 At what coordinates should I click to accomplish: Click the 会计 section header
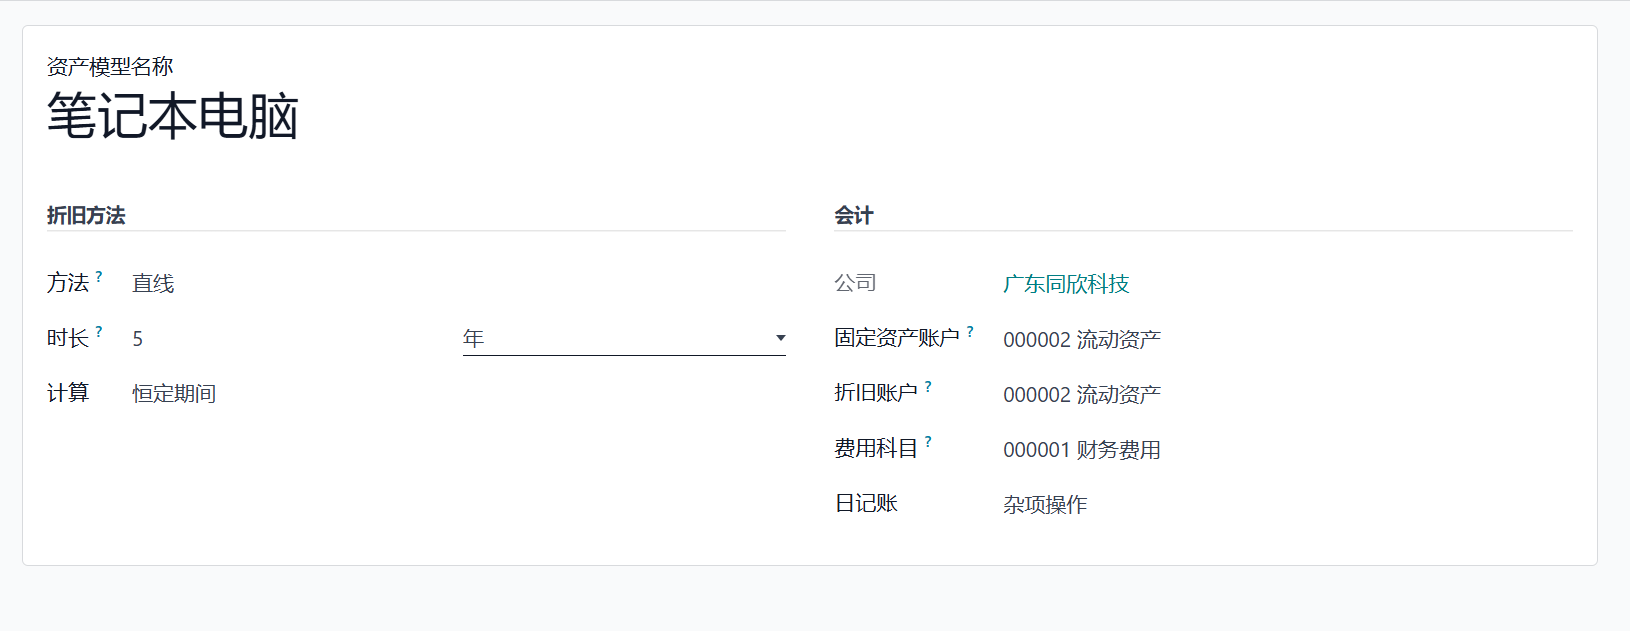click(x=854, y=215)
